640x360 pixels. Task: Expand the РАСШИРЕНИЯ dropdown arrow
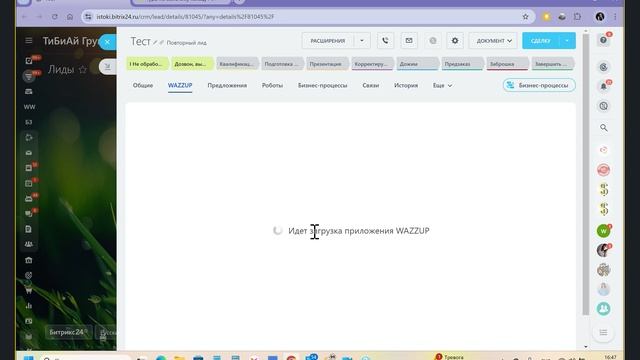(362, 40)
